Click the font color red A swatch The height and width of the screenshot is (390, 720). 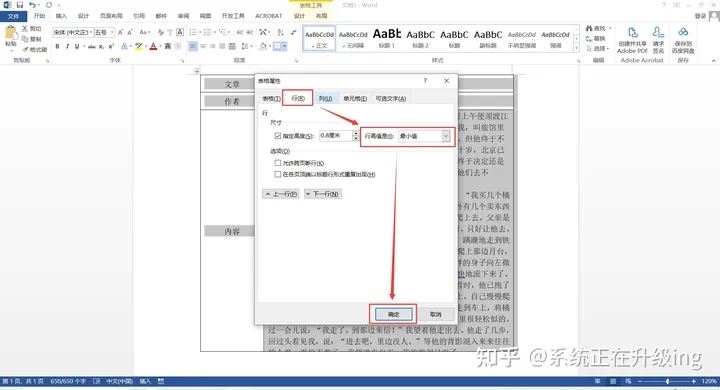(x=153, y=46)
